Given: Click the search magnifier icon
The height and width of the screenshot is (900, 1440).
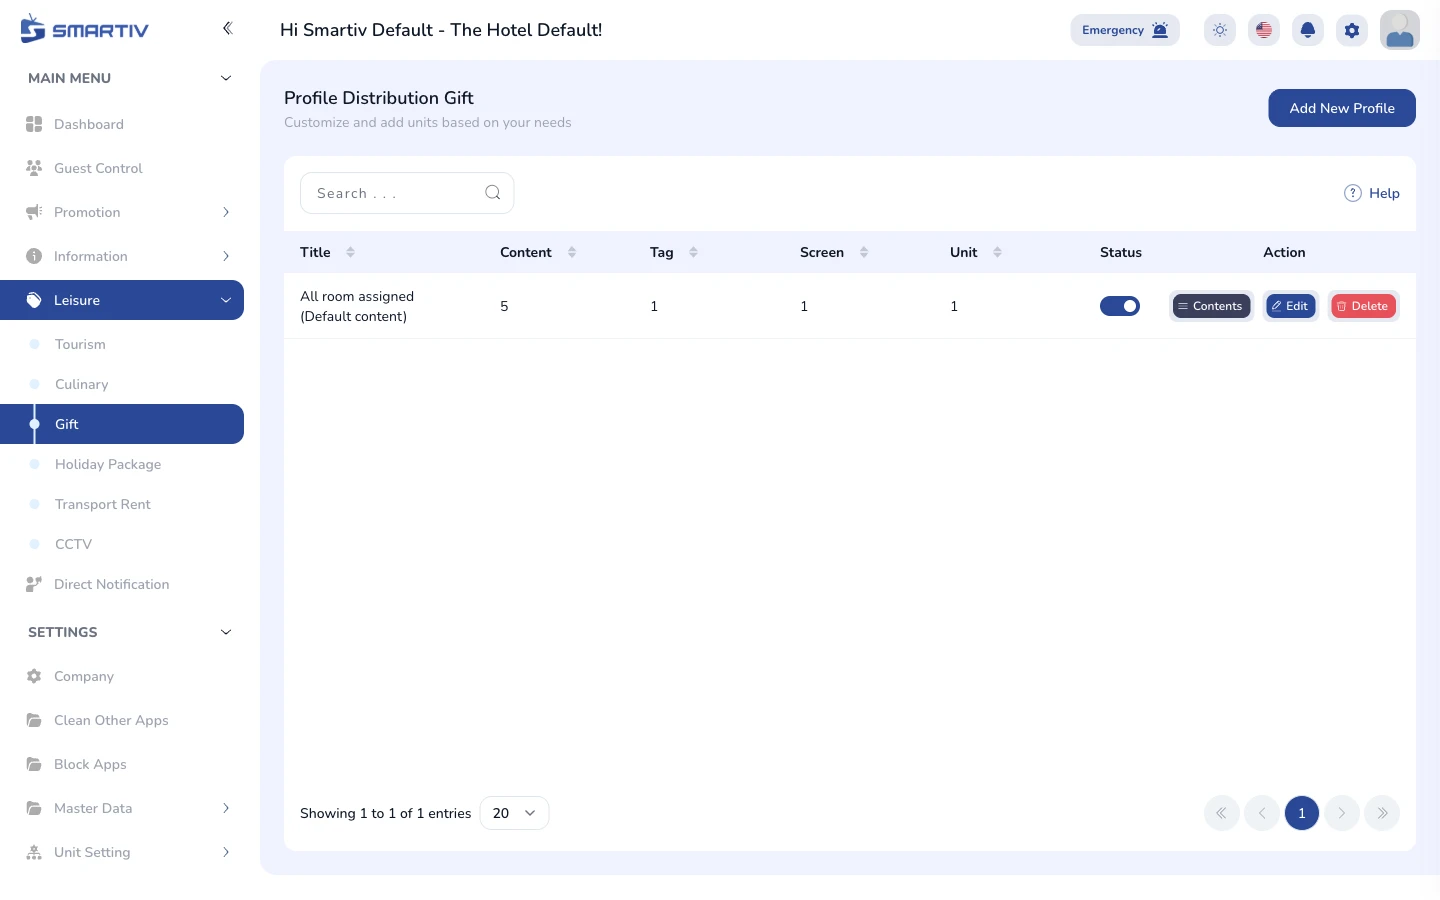Looking at the screenshot, I should [x=493, y=193].
